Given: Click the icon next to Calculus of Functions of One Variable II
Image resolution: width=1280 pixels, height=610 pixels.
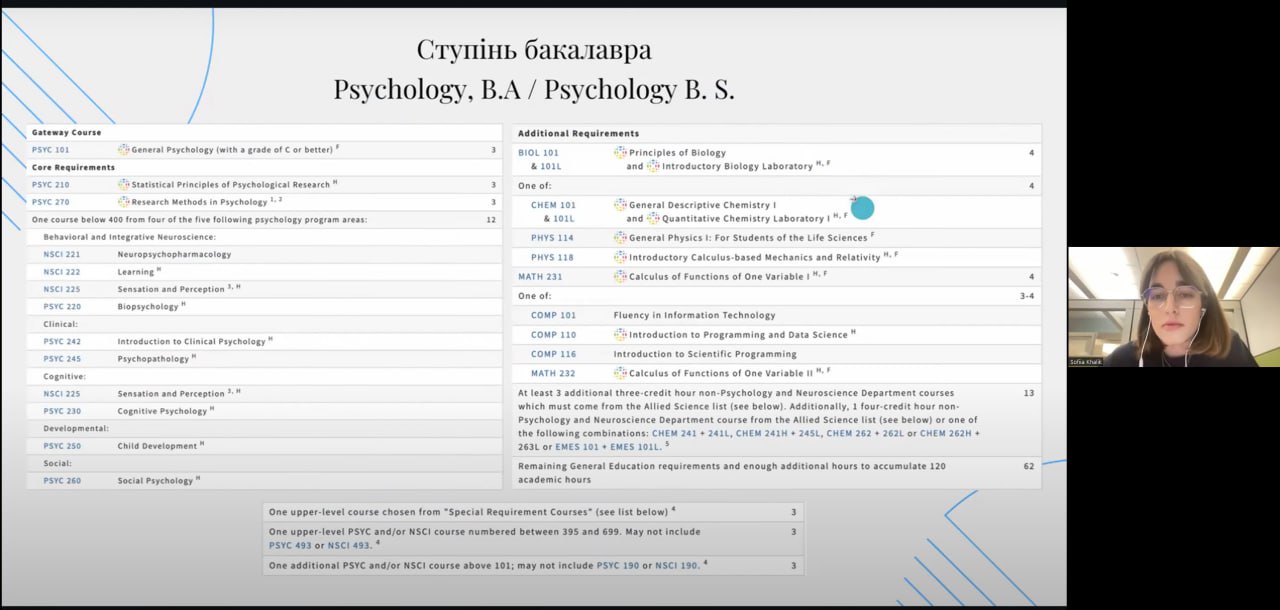Looking at the screenshot, I should 620,373.
